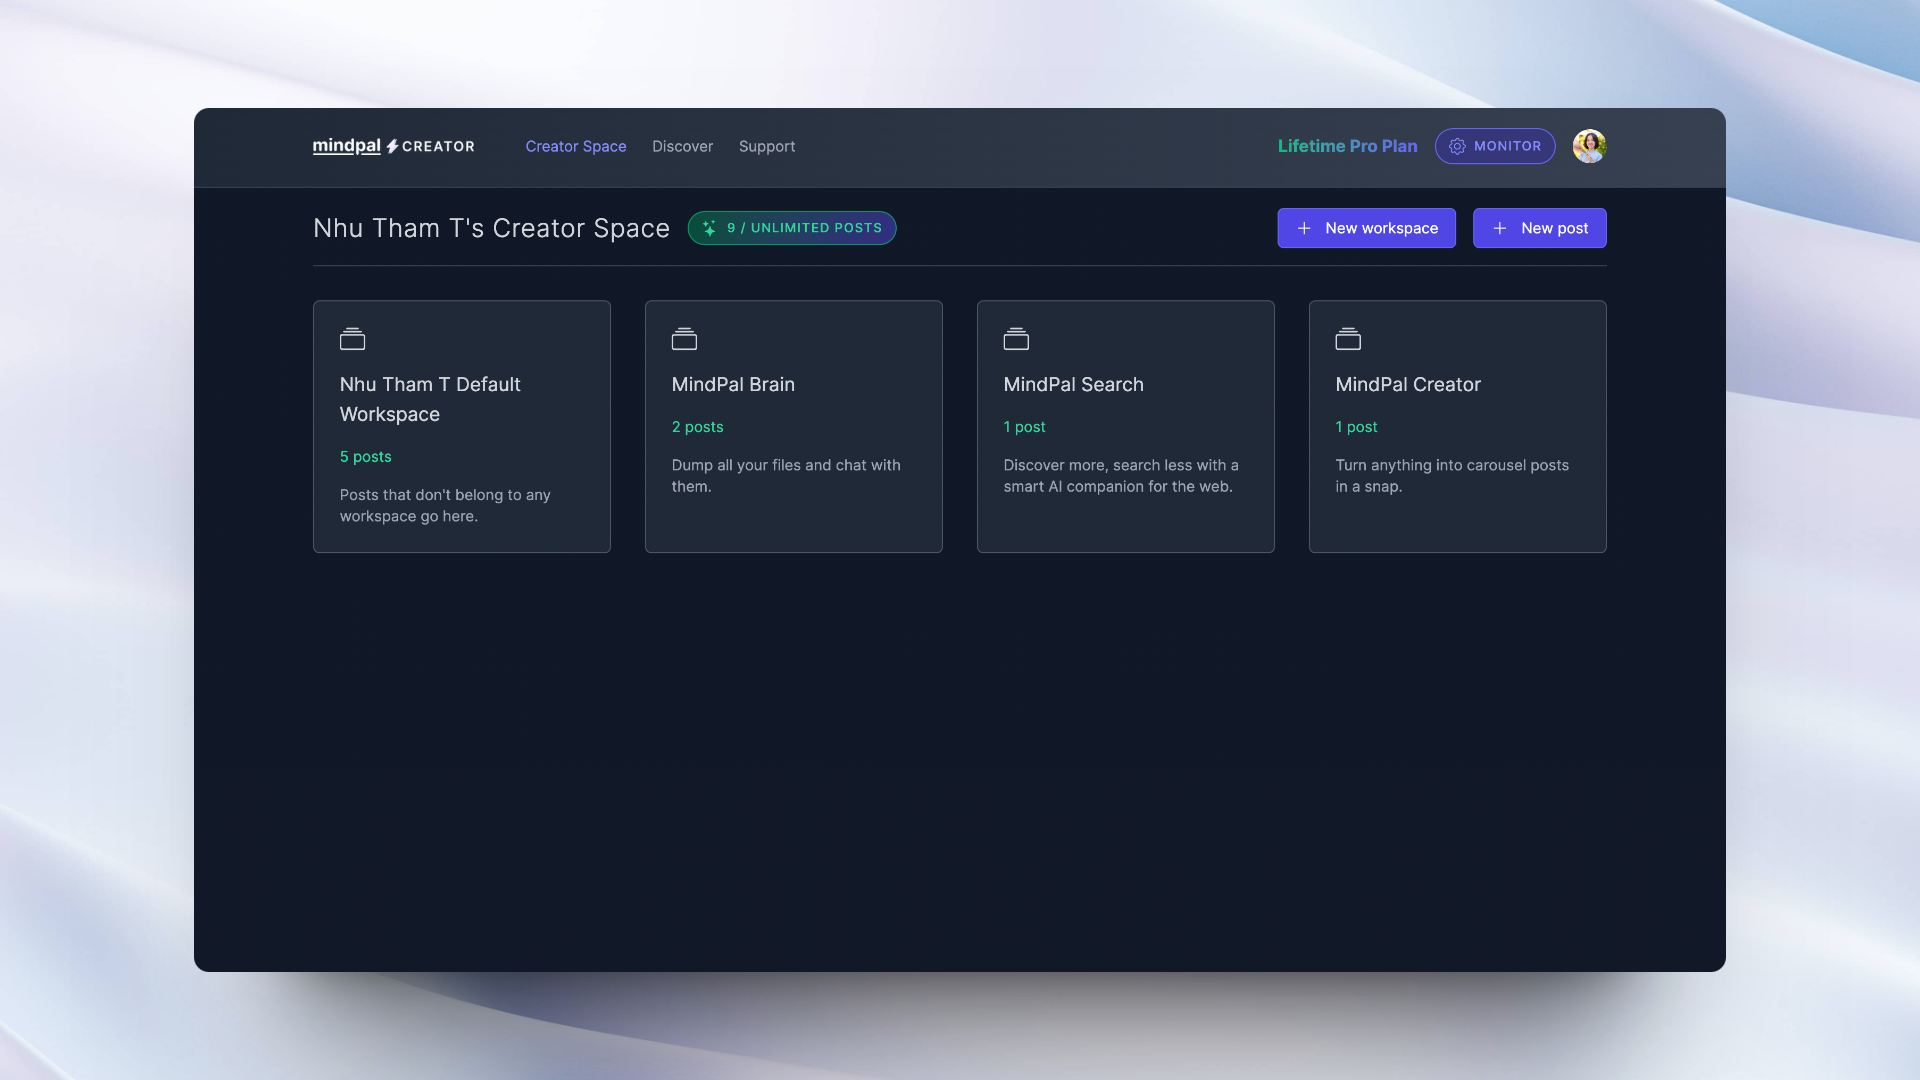Click folder icon on MindPal Creator card
Screen dimensions: 1920x1080
[x=1348, y=339]
